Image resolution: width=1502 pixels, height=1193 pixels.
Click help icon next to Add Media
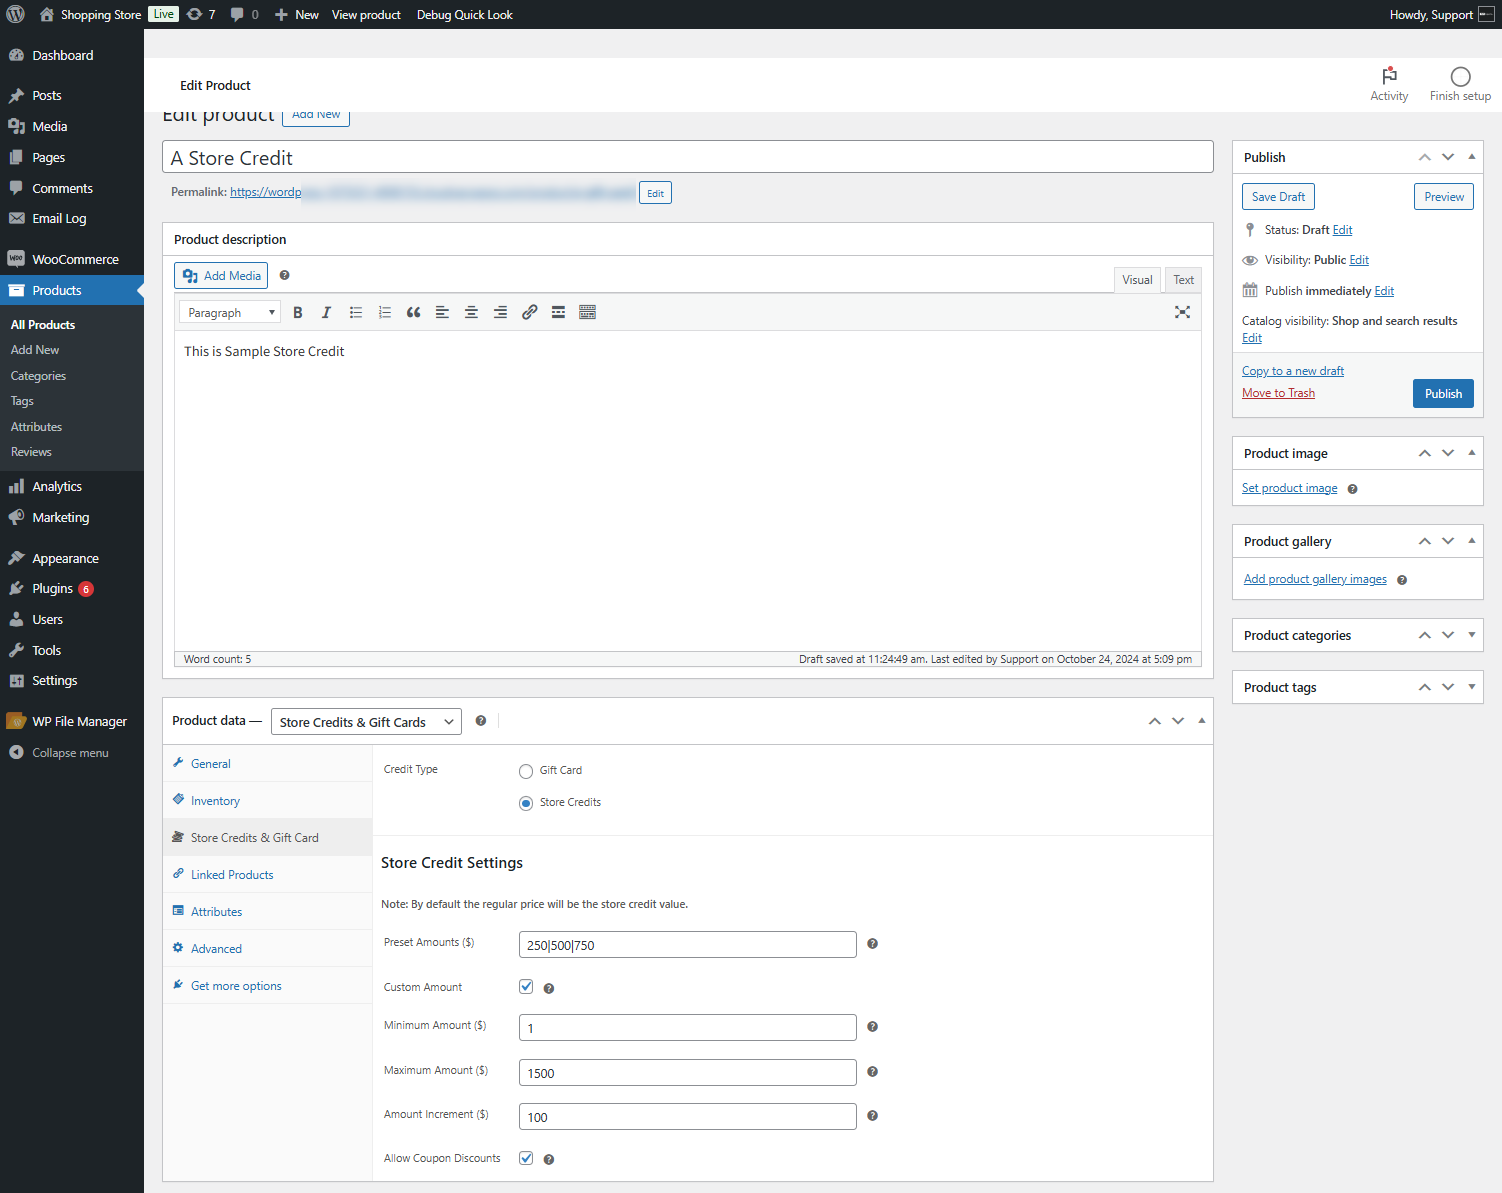click(284, 275)
